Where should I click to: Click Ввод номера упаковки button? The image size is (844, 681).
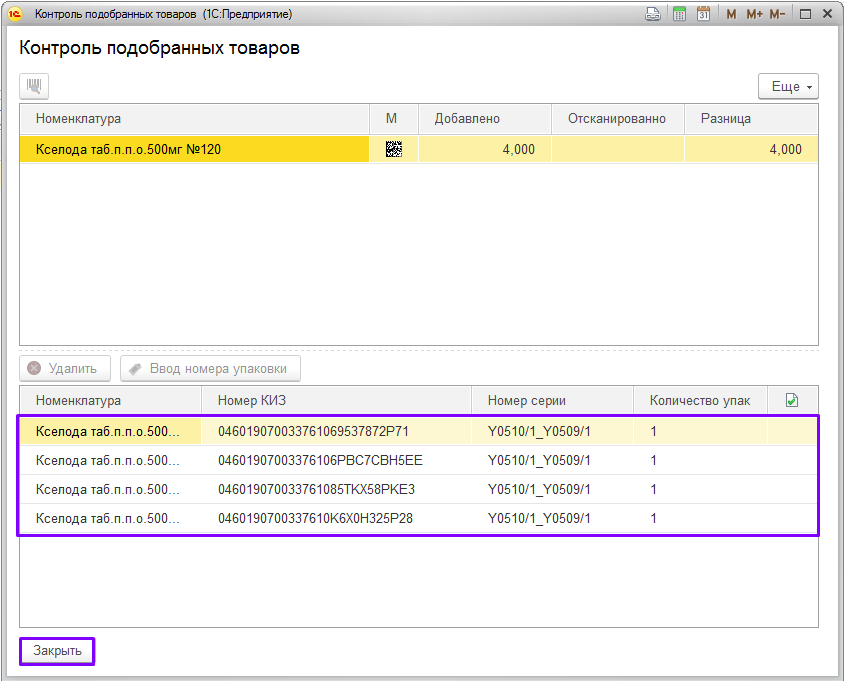[210, 369]
